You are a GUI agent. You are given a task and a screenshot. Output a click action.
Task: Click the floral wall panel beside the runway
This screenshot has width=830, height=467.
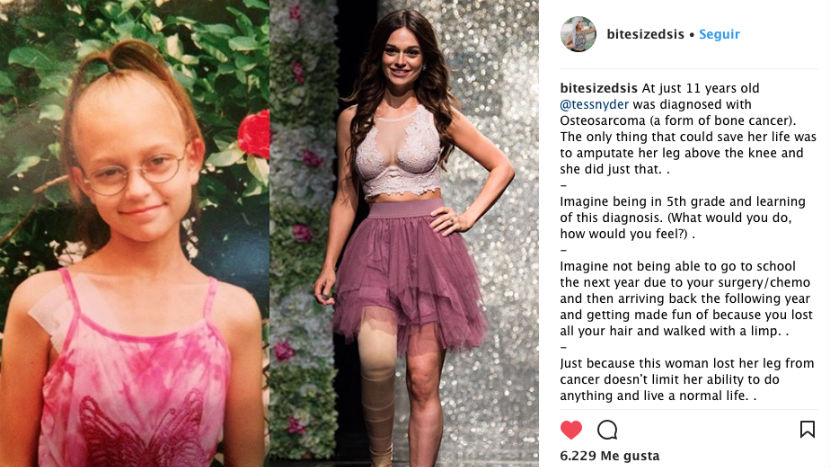click(x=304, y=234)
